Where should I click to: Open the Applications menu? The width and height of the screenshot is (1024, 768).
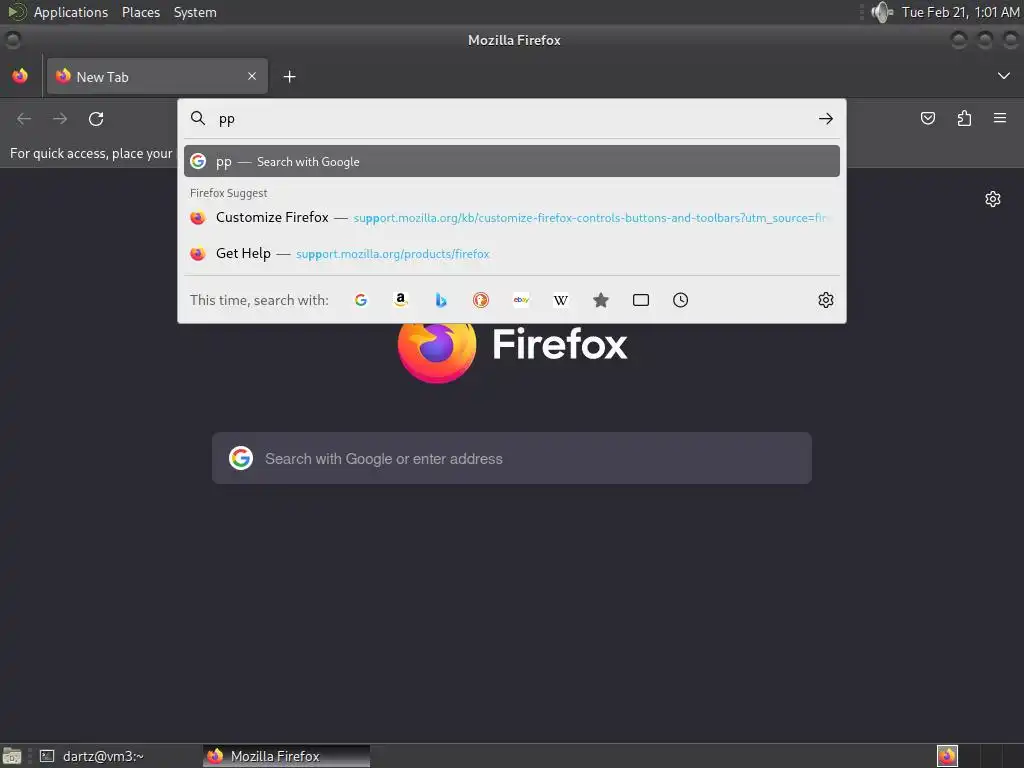click(71, 12)
